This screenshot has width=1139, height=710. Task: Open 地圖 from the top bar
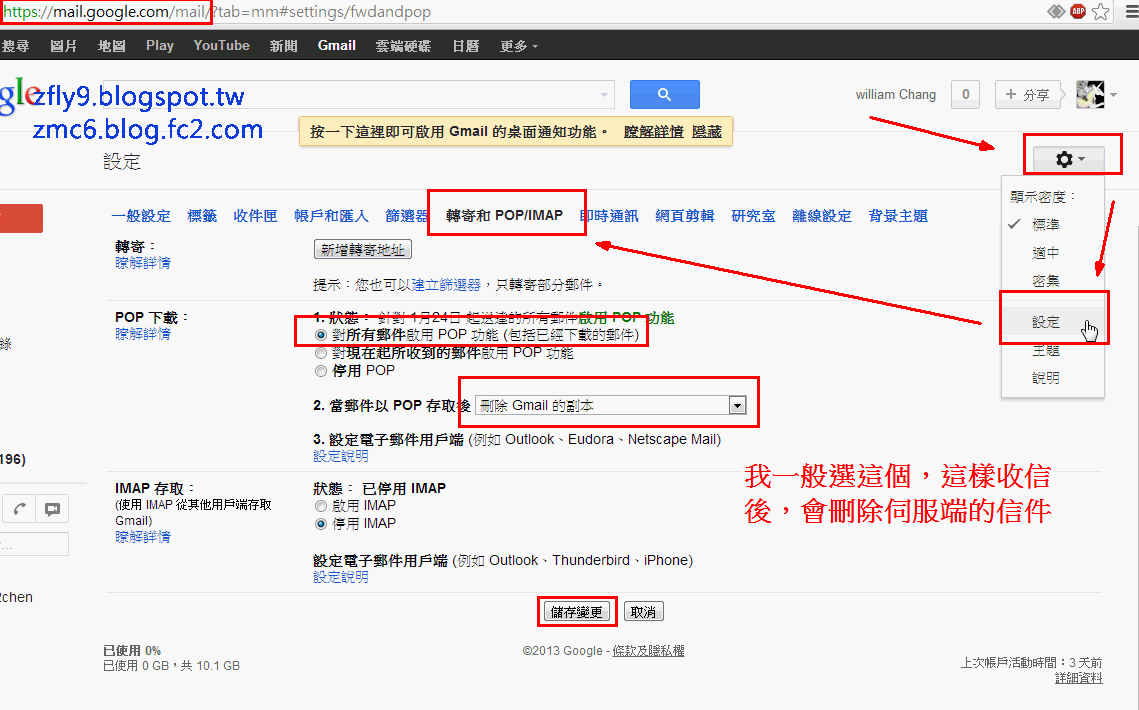111,46
